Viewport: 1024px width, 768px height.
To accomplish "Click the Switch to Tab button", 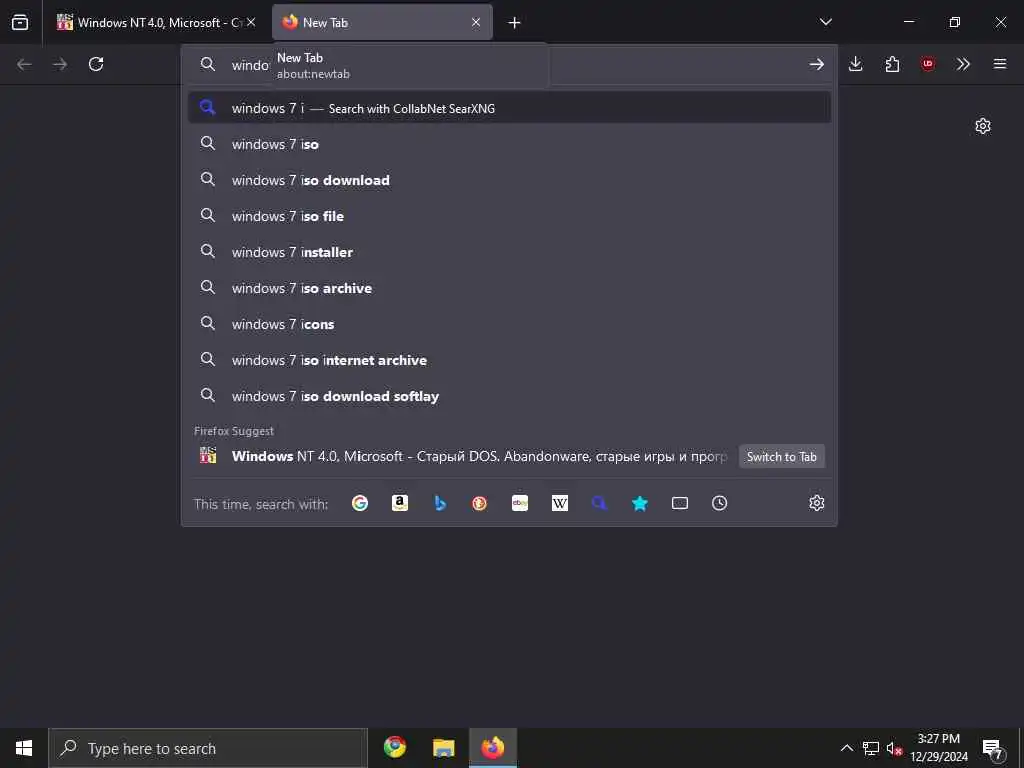I will (782, 456).
